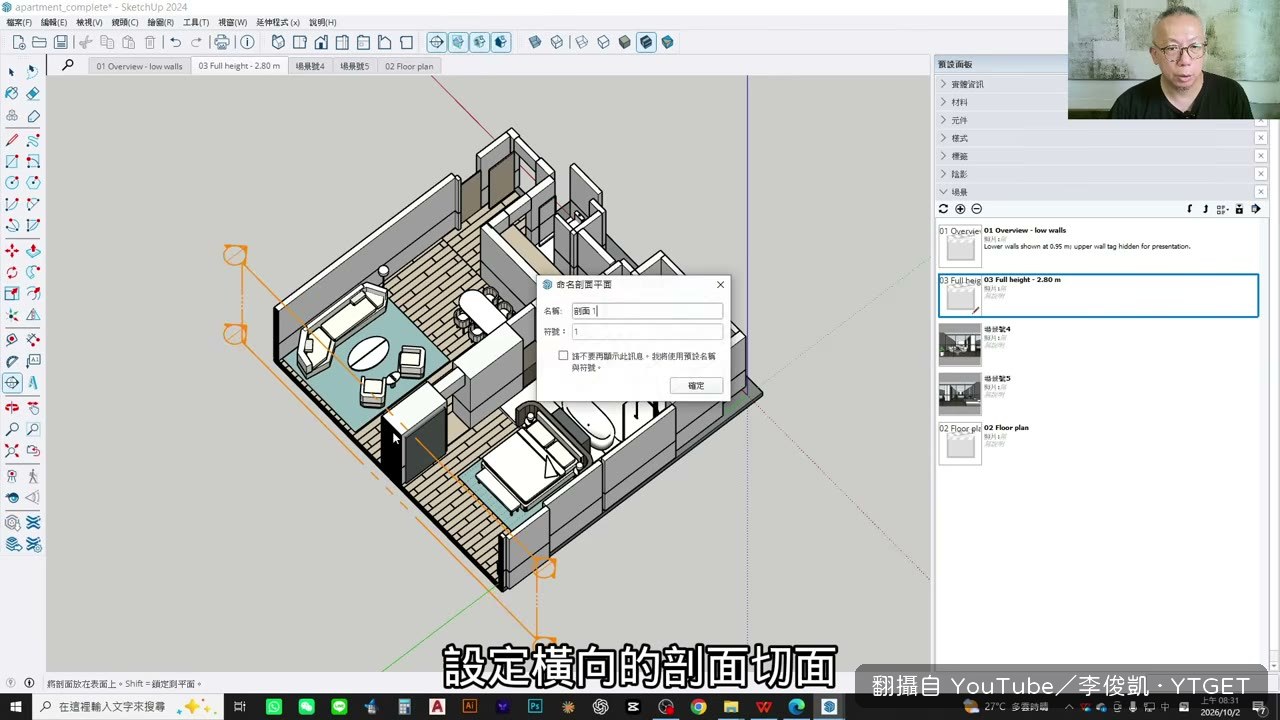Switch to Iso view icon
This screenshot has width=1280, height=720.
click(278, 42)
